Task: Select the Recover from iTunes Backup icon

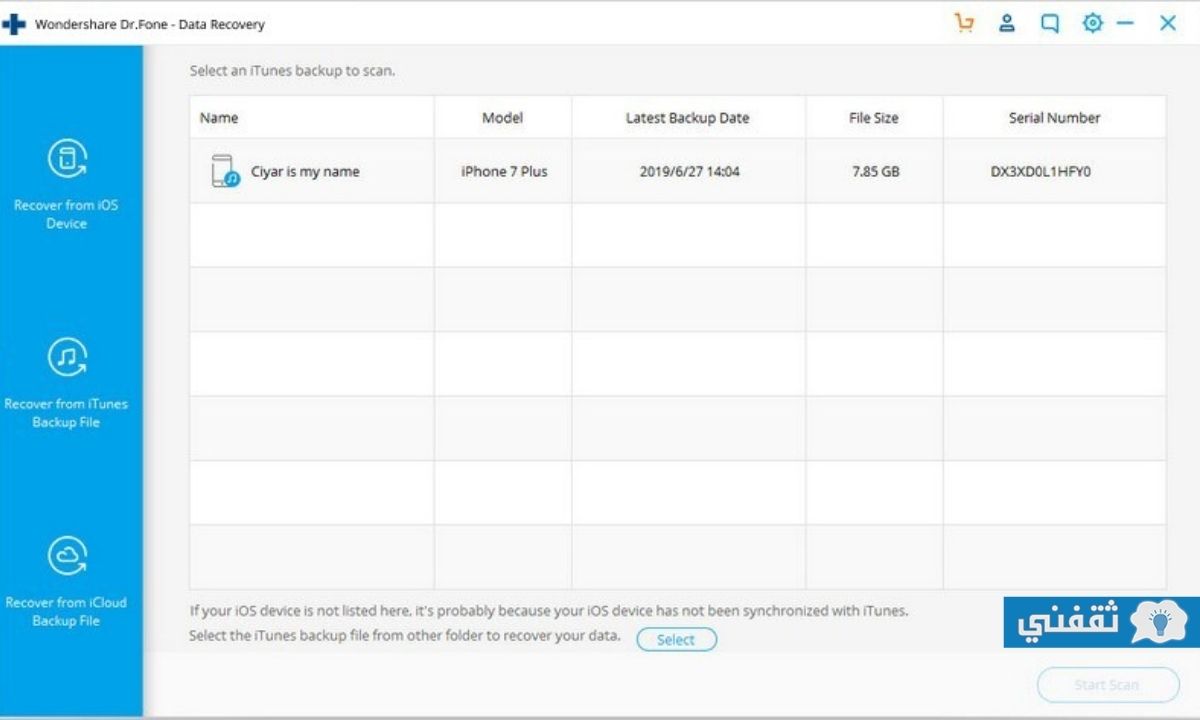Action: pos(67,357)
